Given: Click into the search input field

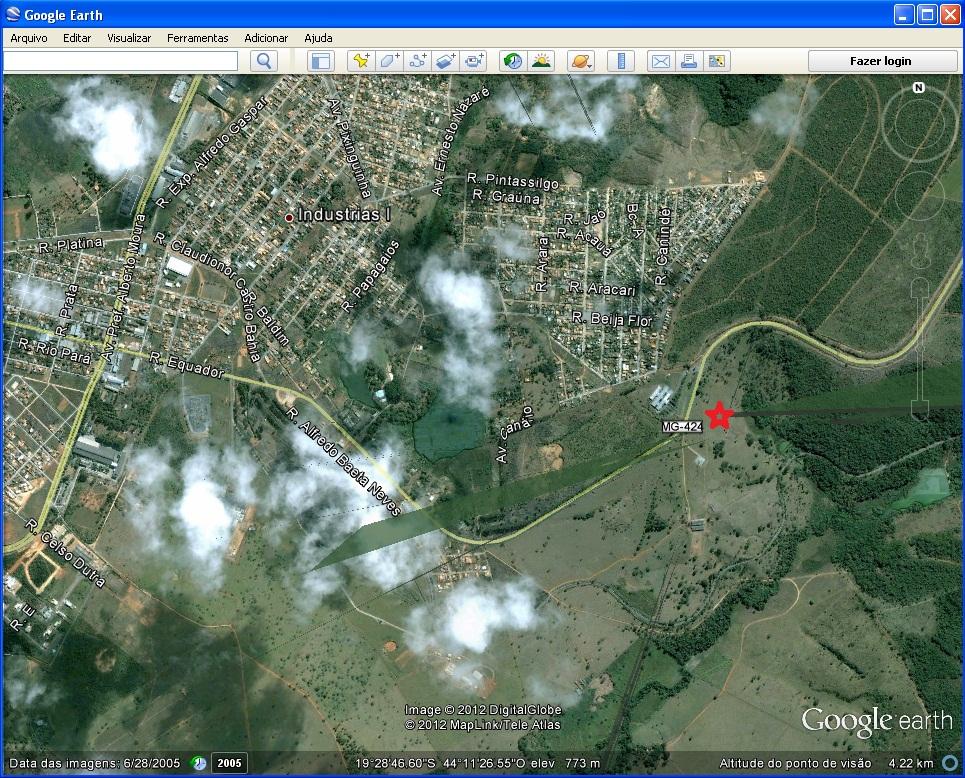Looking at the screenshot, I should click(121, 61).
